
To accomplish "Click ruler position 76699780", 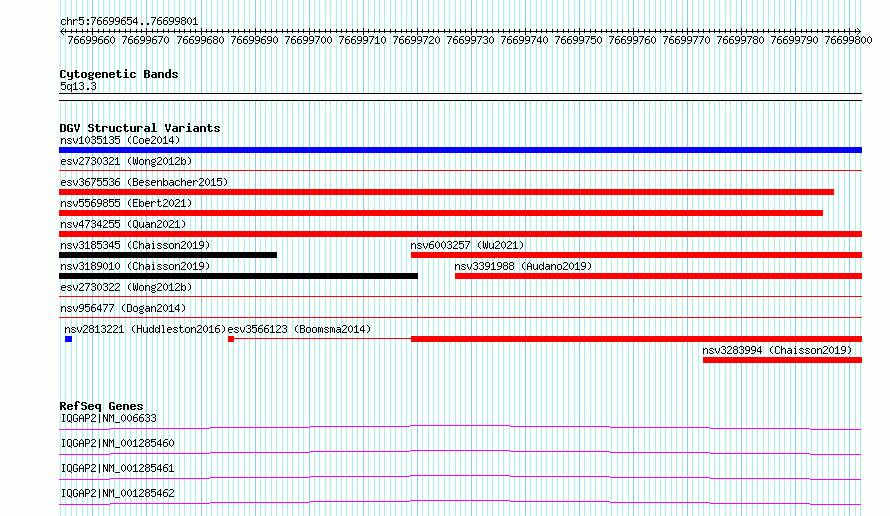I will [740, 40].
